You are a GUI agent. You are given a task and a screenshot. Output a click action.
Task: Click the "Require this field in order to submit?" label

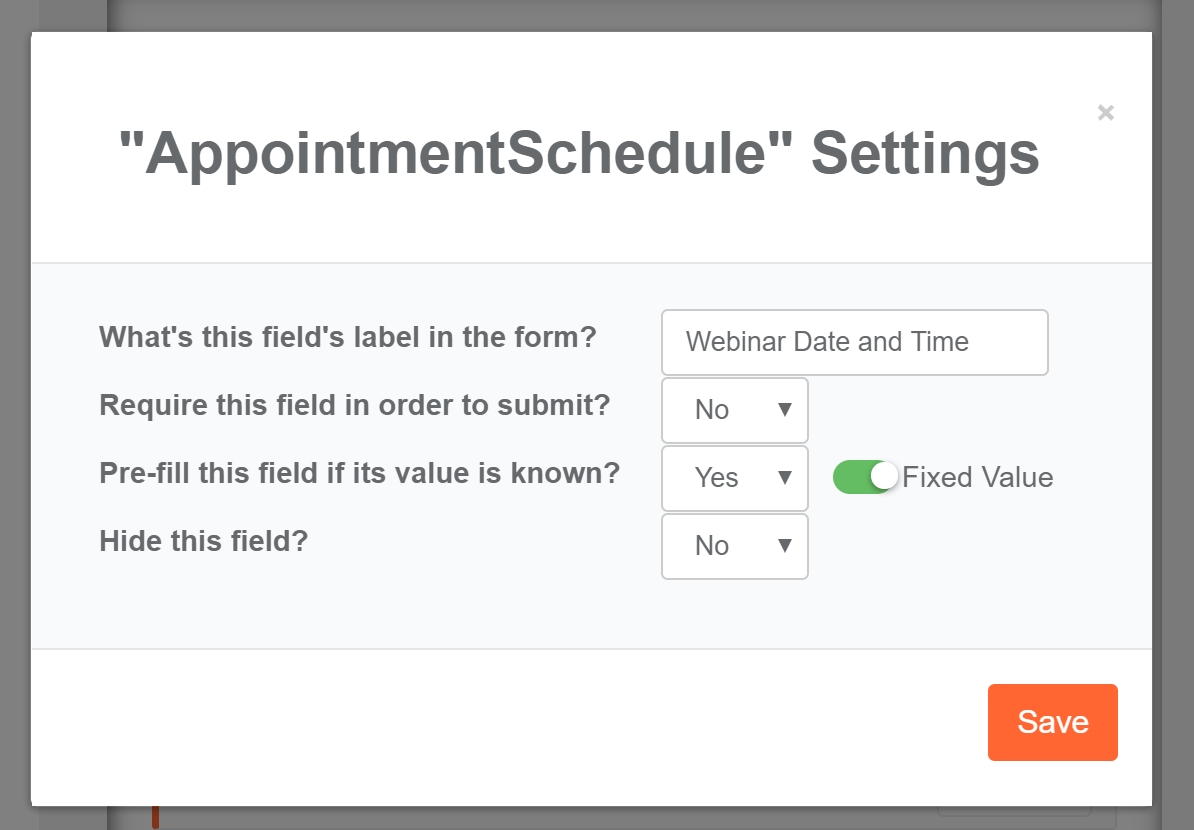pos(355,405)
